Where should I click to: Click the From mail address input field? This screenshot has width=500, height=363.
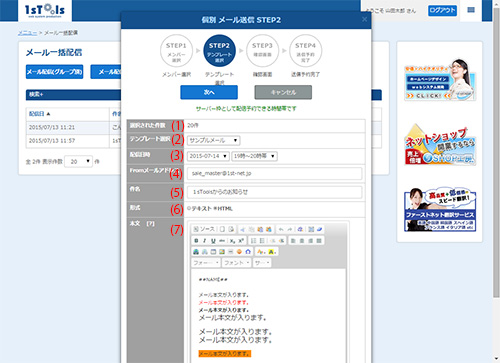275,173
